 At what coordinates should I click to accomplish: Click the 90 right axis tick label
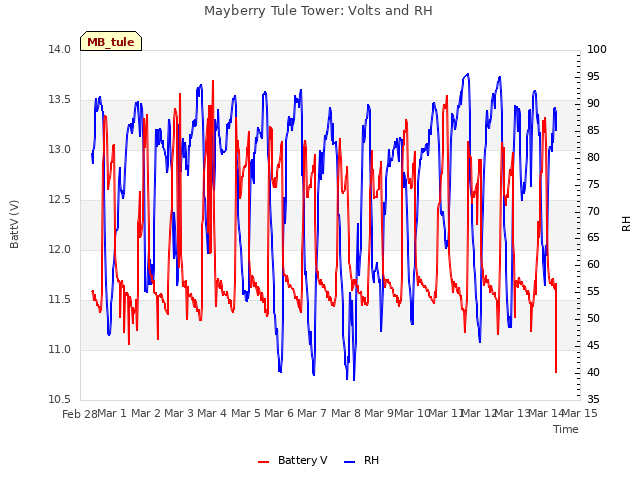point(593,103)
